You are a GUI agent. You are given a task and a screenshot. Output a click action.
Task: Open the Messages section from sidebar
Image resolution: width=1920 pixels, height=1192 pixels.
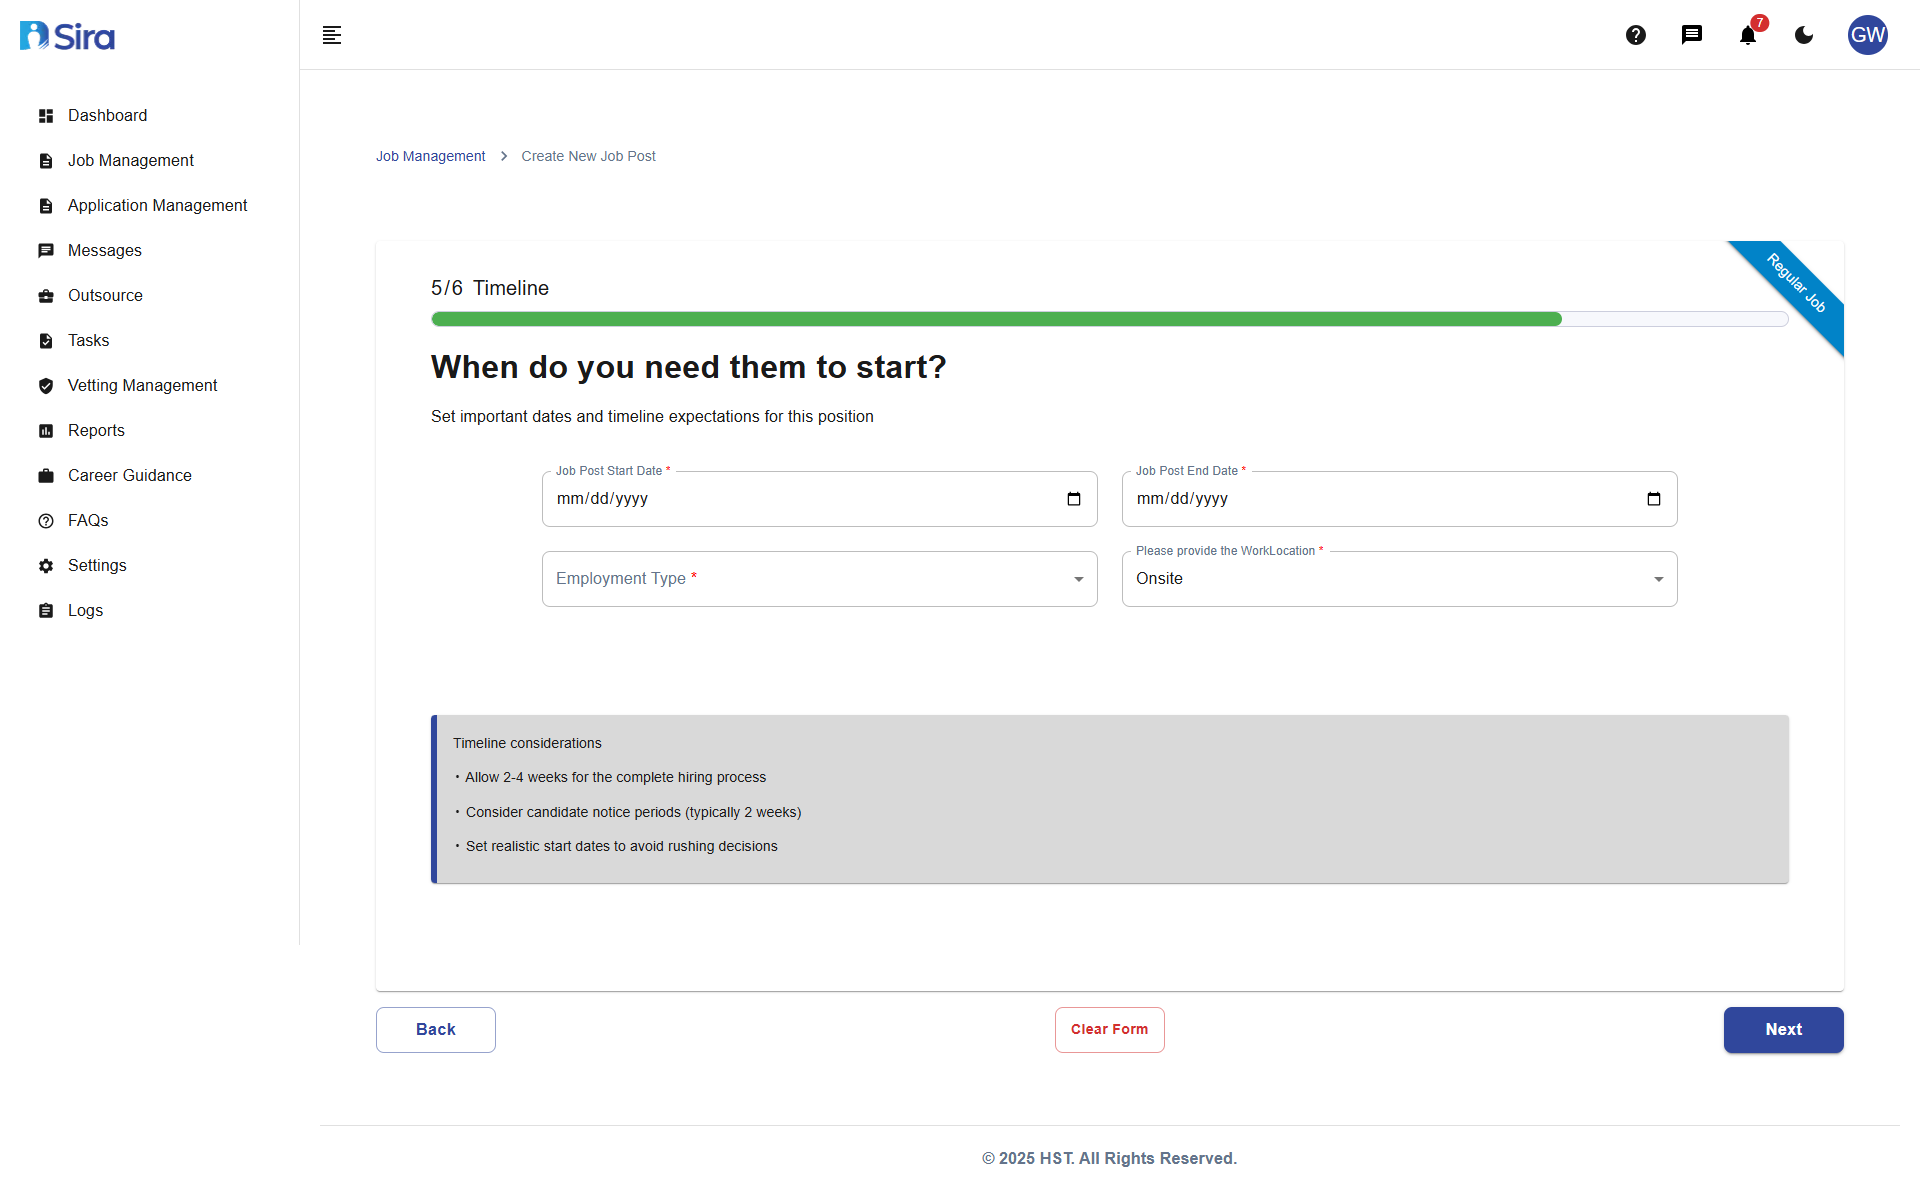(x=104, y=250)
